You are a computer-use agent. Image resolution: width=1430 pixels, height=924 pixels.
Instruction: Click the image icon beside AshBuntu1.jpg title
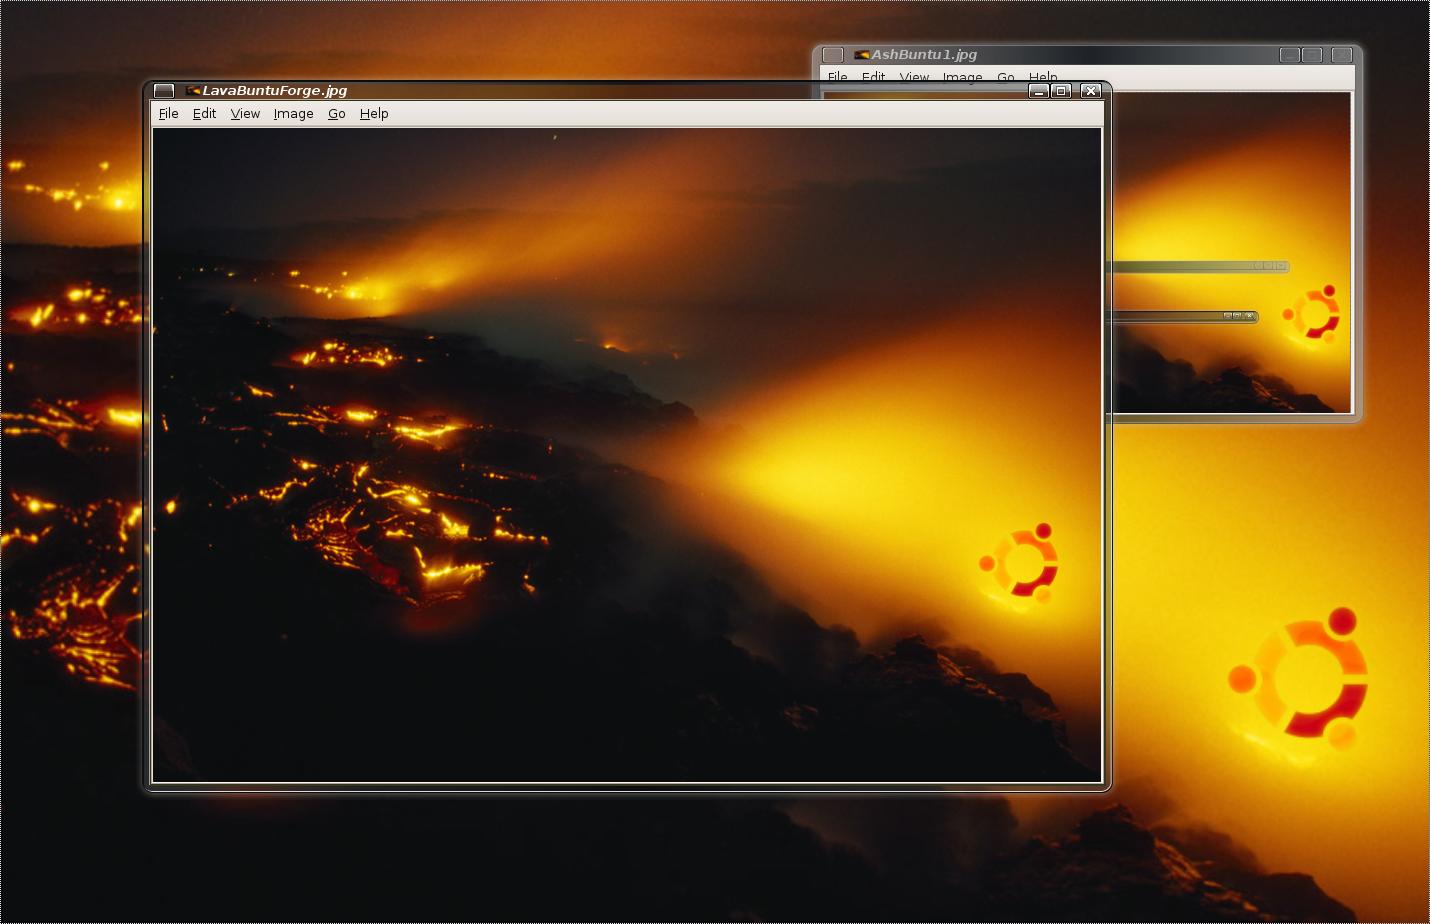tap(861, 55)
